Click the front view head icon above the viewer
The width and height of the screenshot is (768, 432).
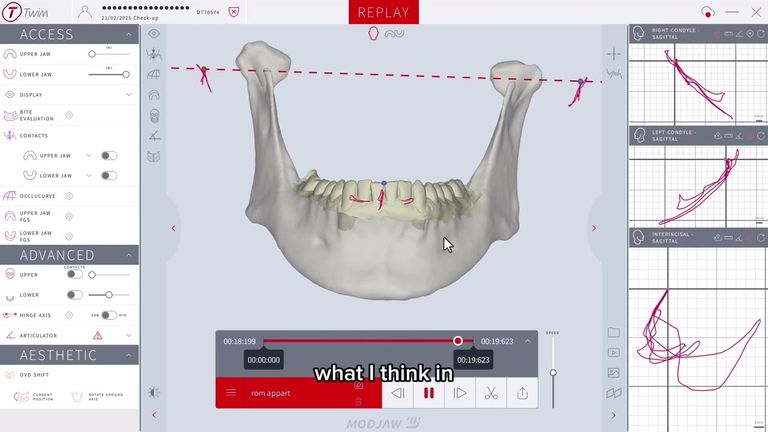point(373,33)
